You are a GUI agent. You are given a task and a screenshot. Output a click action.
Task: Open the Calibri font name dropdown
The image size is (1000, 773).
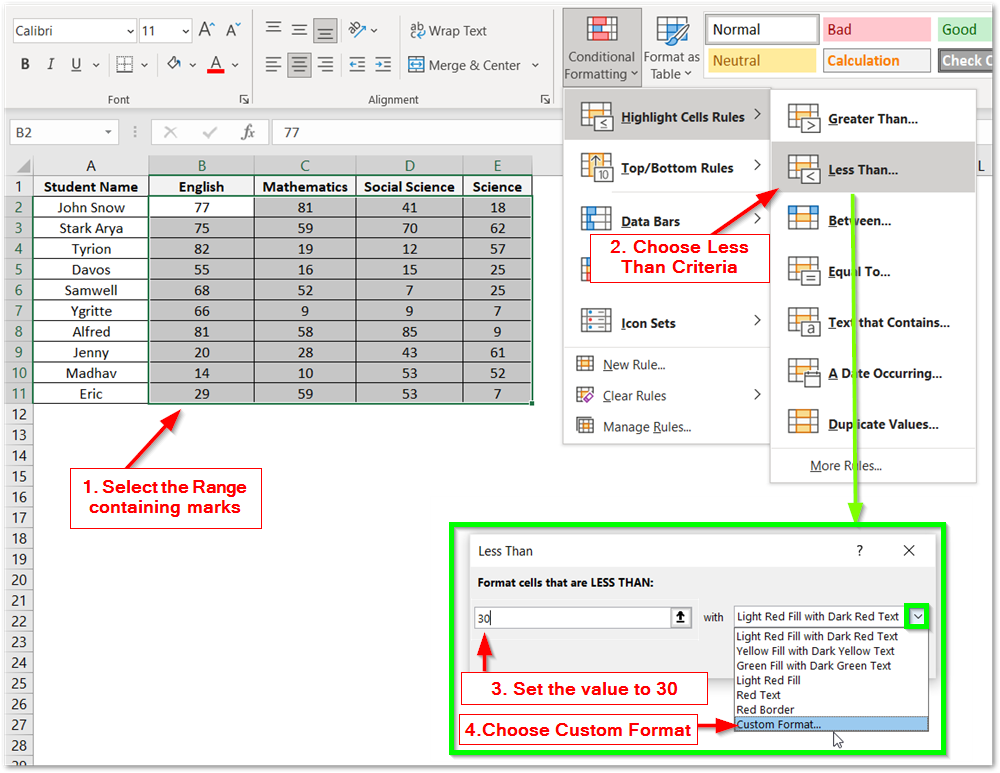[x=131, y=30]
